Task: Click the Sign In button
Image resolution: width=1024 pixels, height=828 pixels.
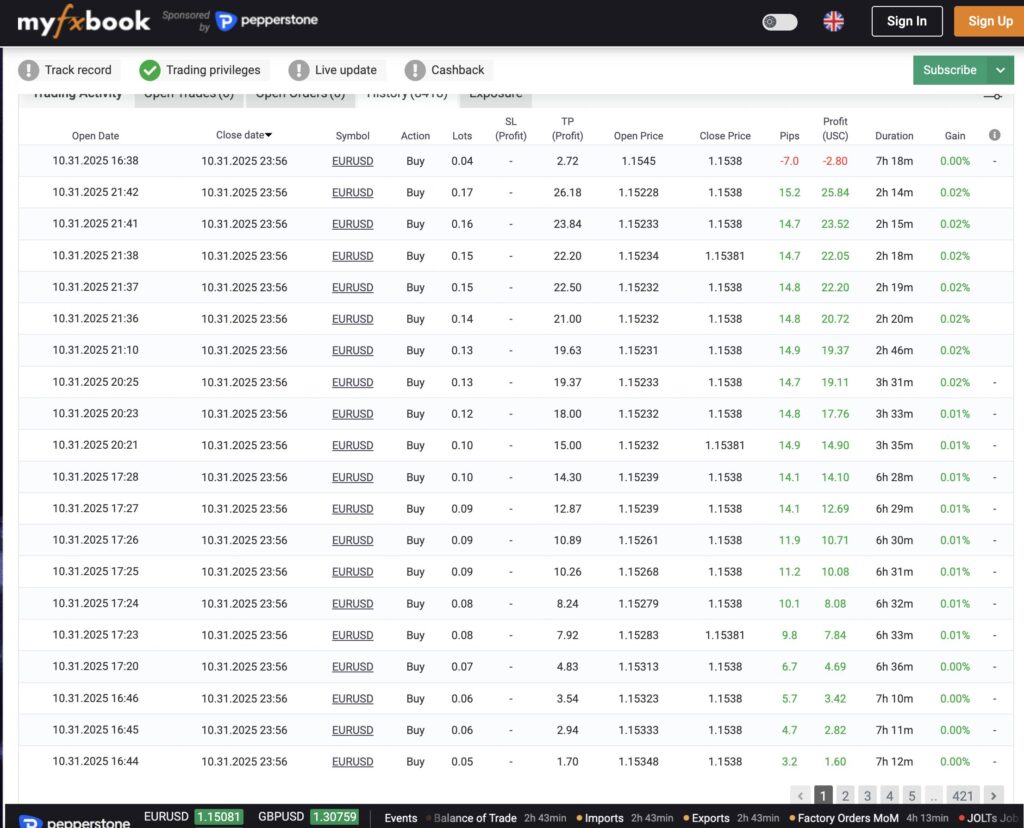Action: pyautogui.click(x=906, y=21)
